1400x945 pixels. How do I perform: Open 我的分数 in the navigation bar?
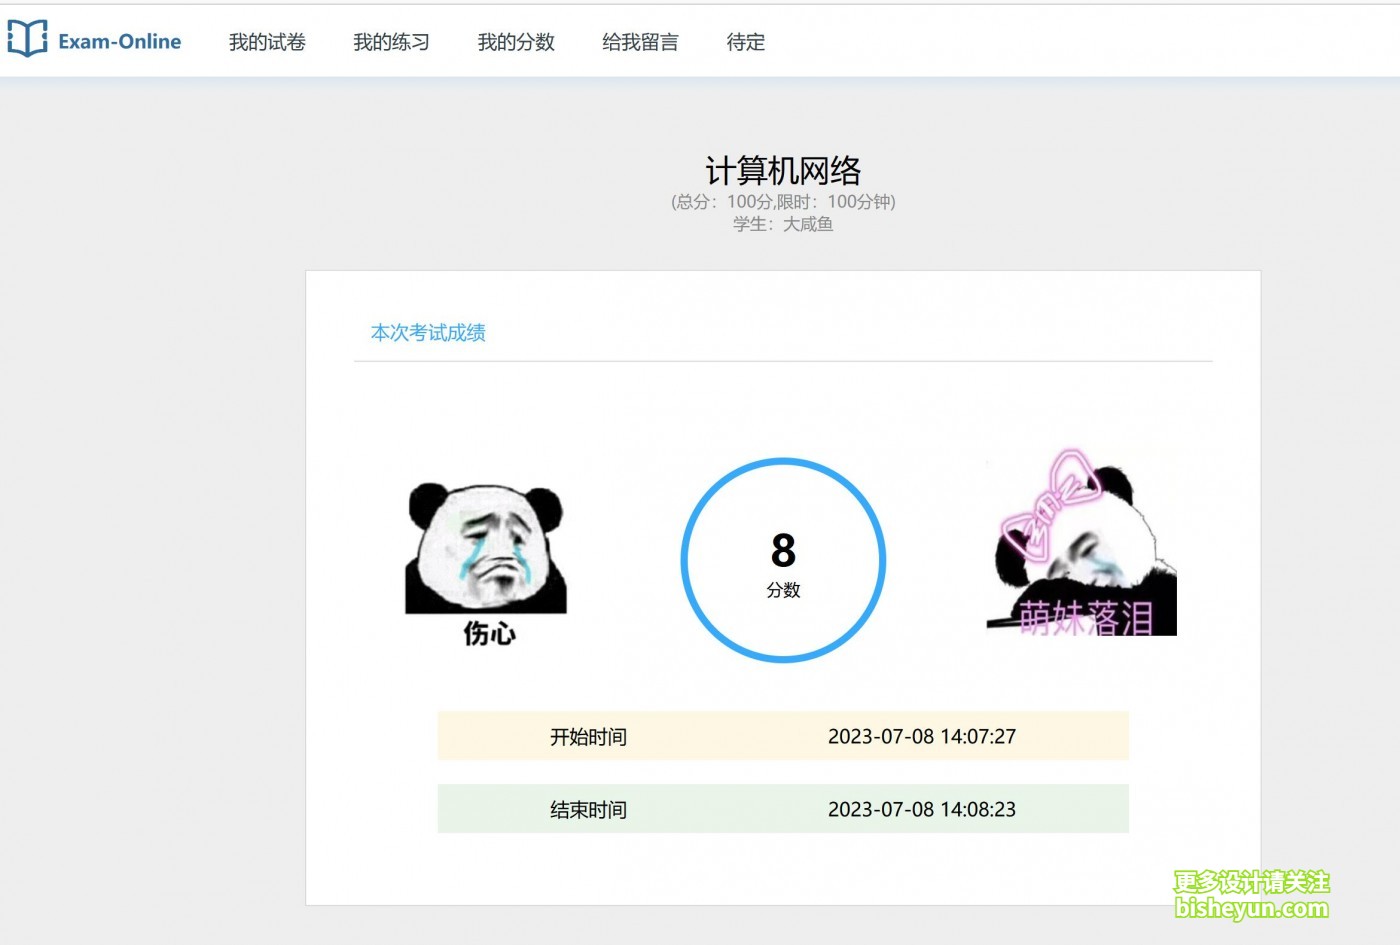tap(516, 42)
